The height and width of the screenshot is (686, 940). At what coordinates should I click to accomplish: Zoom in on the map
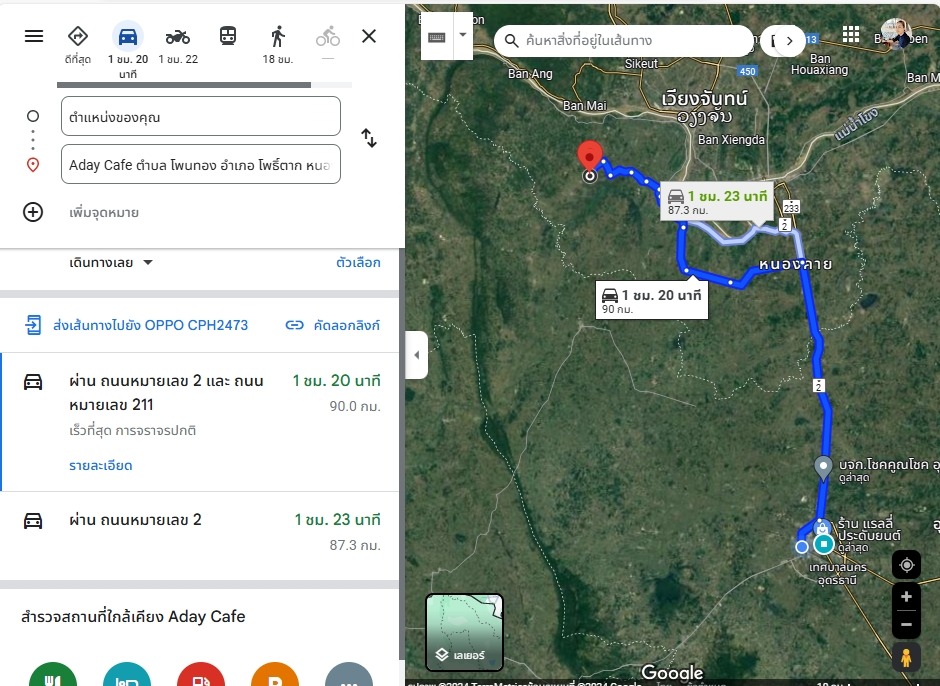click(x=906, y=597)
